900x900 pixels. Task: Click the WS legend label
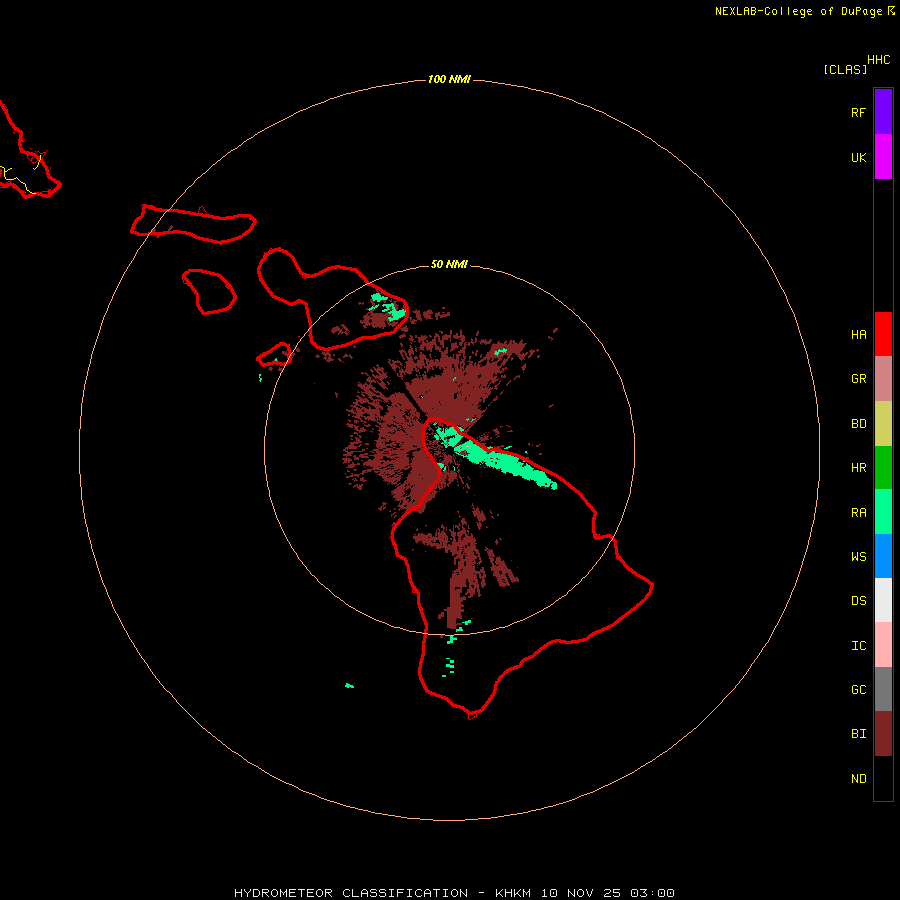click(858, 556)
